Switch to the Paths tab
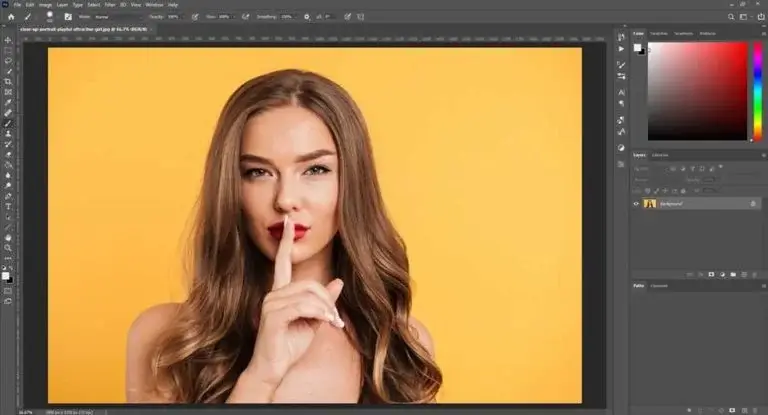The width and height of the screenshot is (768, 415). click(639, 286)
